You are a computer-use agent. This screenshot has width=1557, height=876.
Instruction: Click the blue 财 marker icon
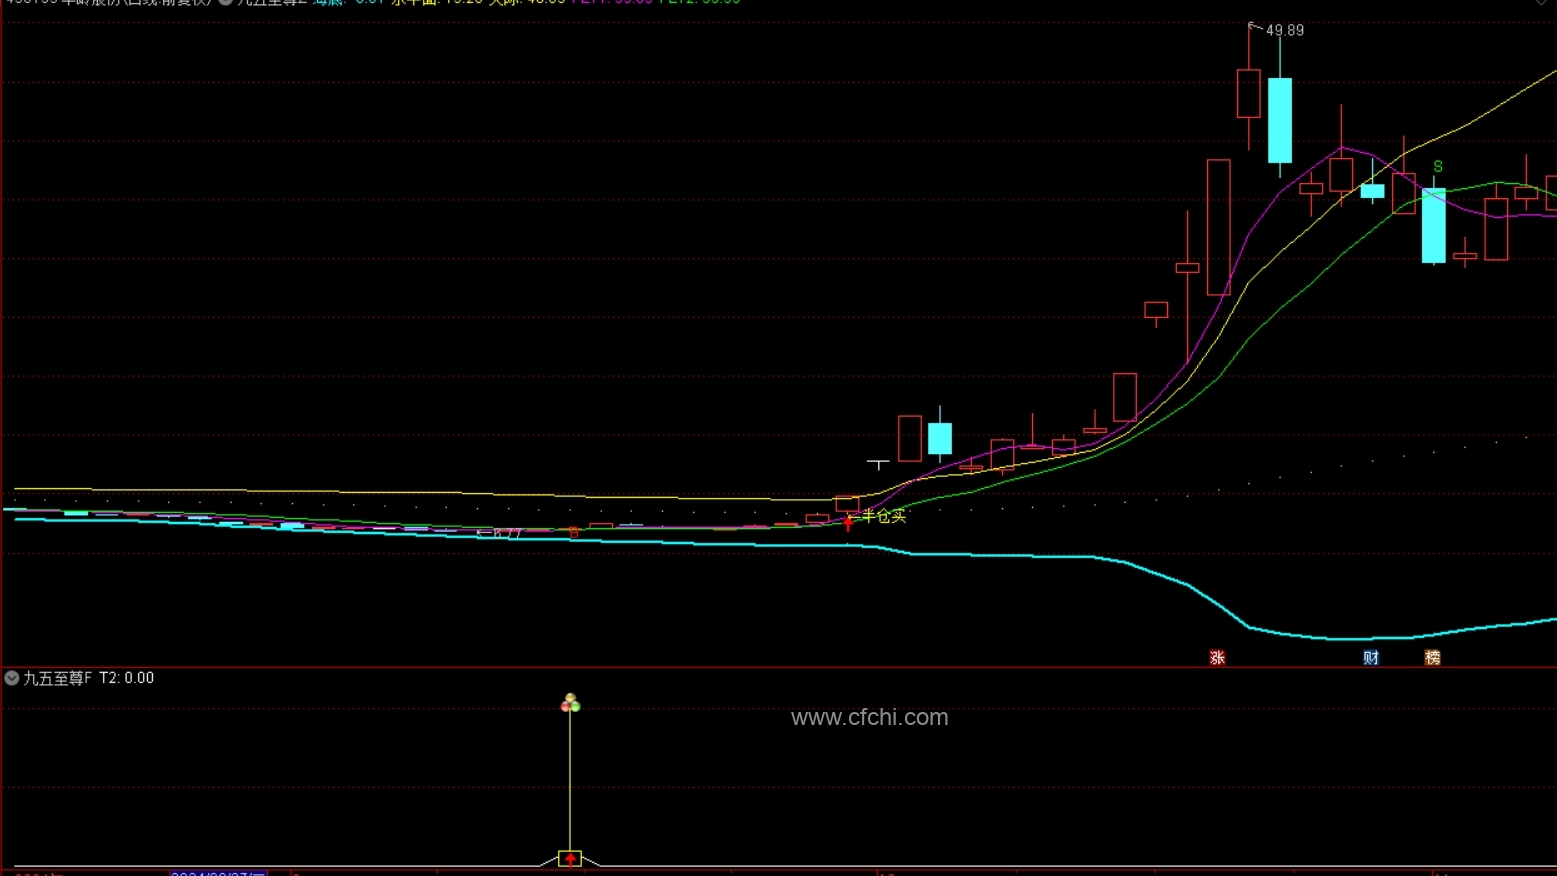[x=1371, y=657]
